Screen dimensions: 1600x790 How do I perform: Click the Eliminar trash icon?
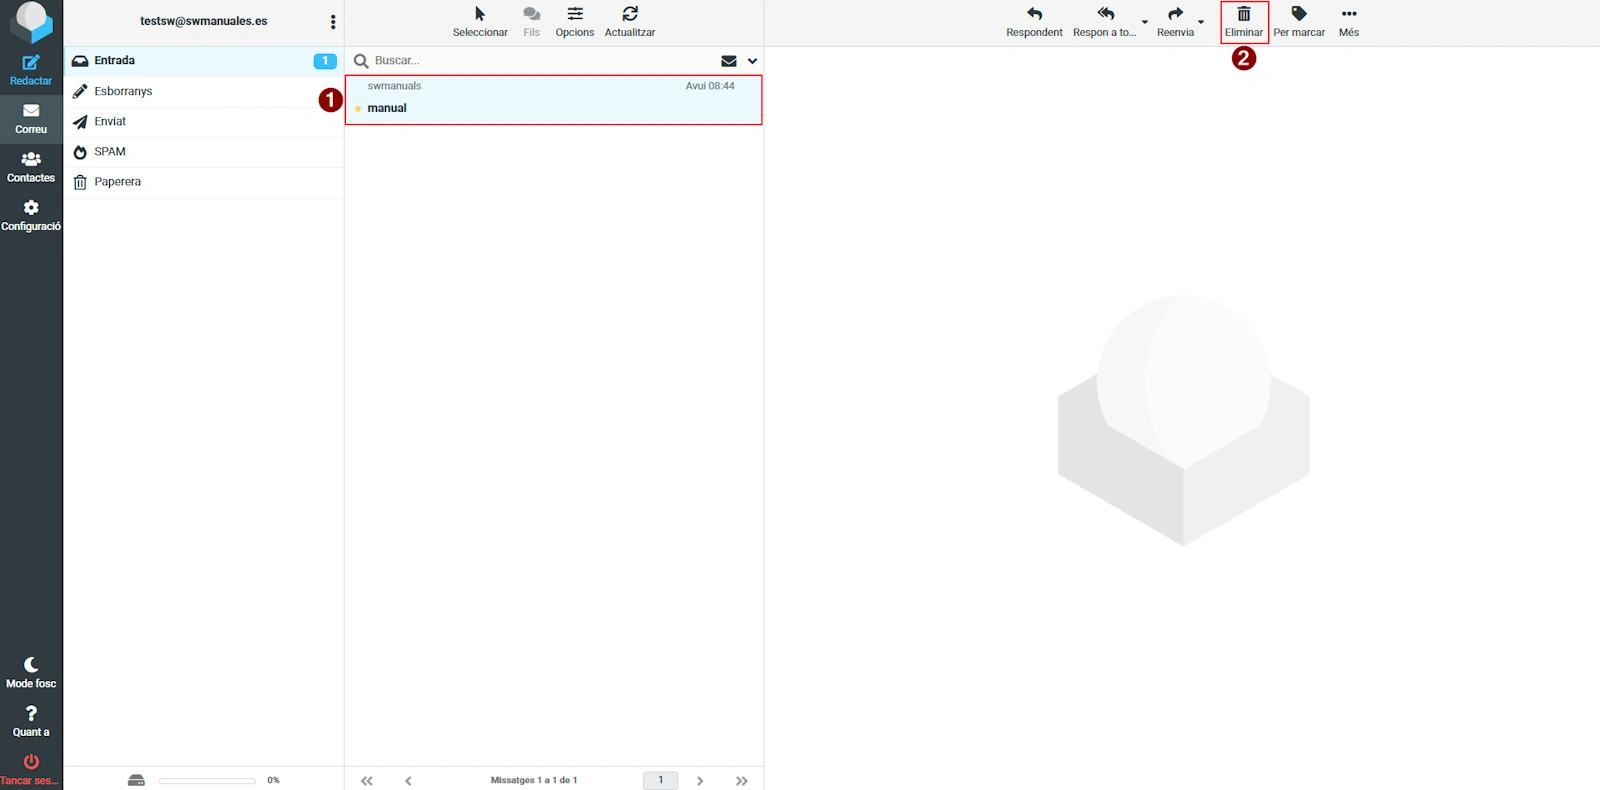pyautogui.click(x=1244, y=15)
